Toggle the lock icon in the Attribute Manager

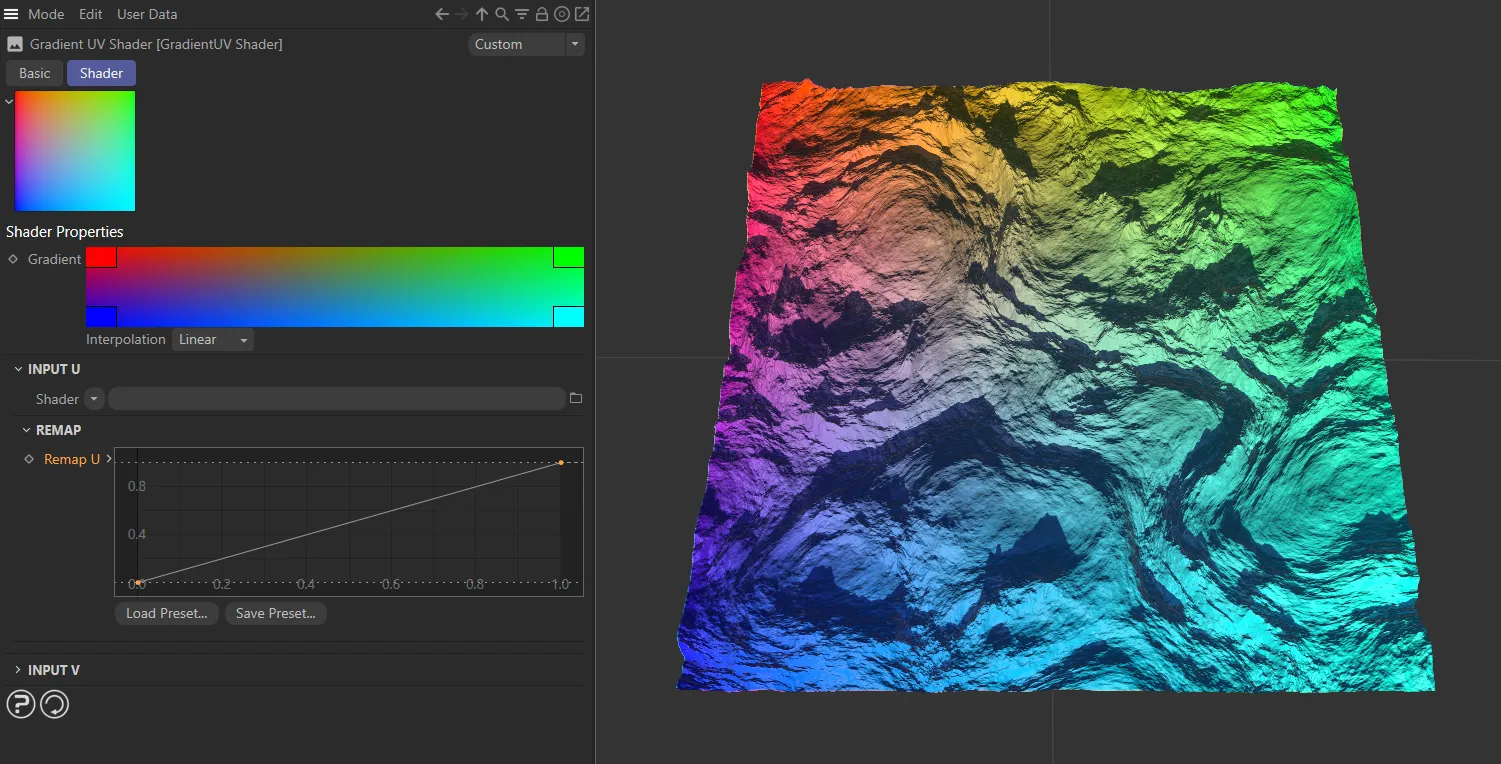(x=541, y=14)
